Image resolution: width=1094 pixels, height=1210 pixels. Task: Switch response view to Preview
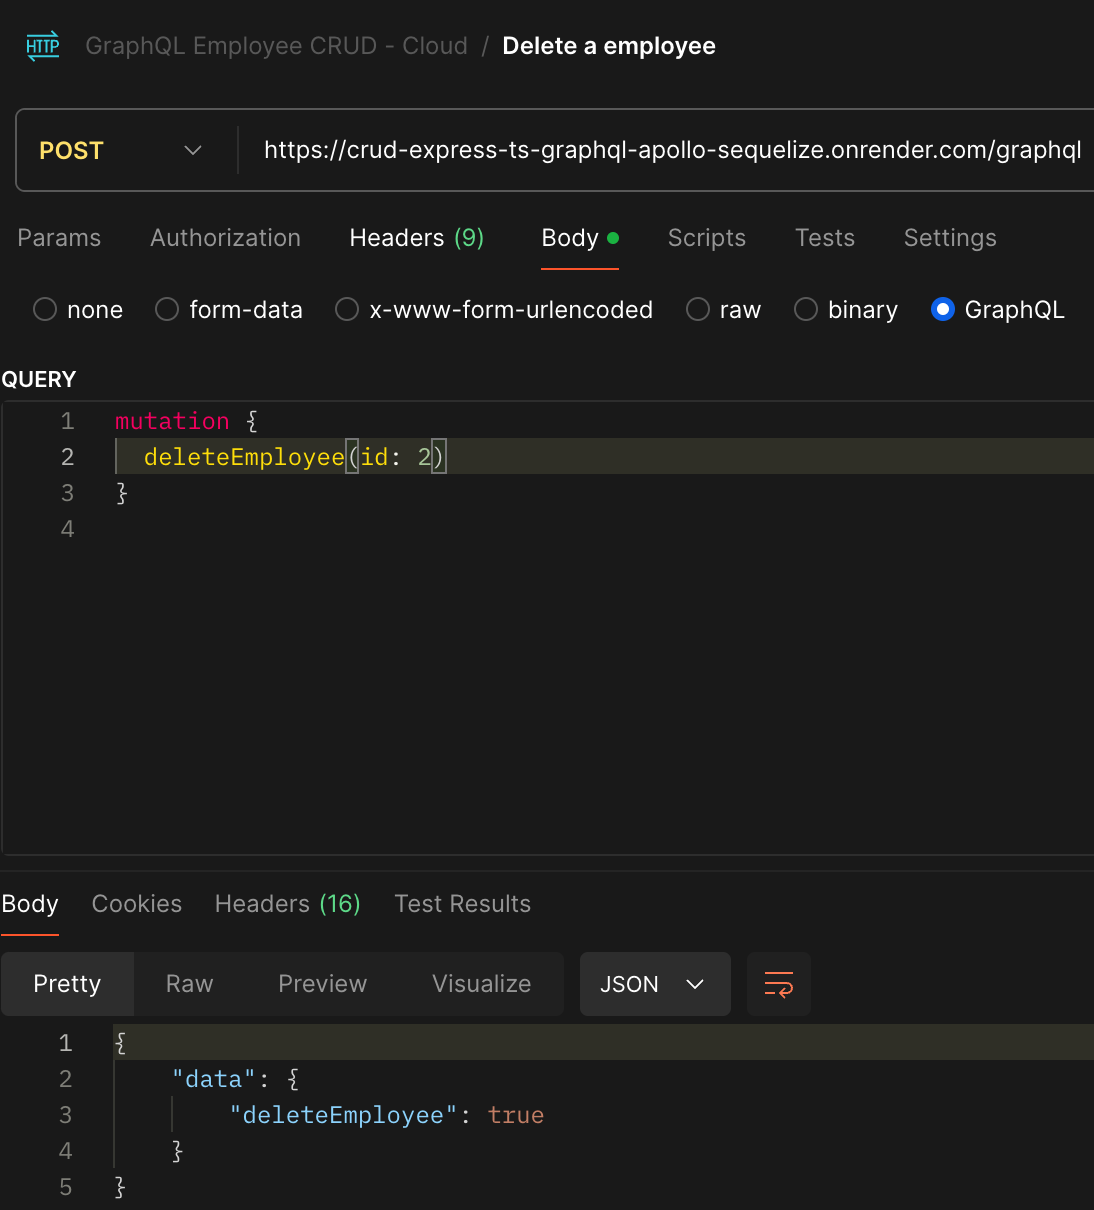click(x=322, y=984)
